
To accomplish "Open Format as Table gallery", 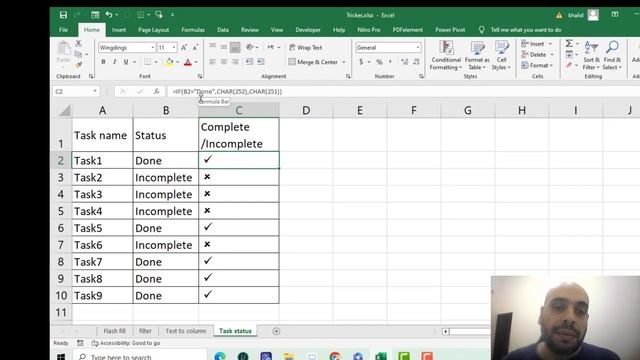I will point(477,55).
